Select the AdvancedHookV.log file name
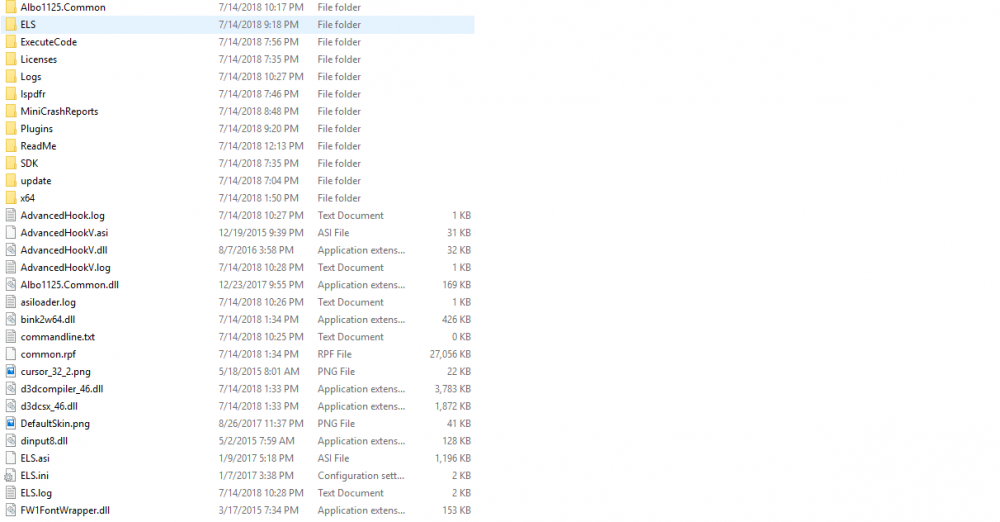 (65, 267)
